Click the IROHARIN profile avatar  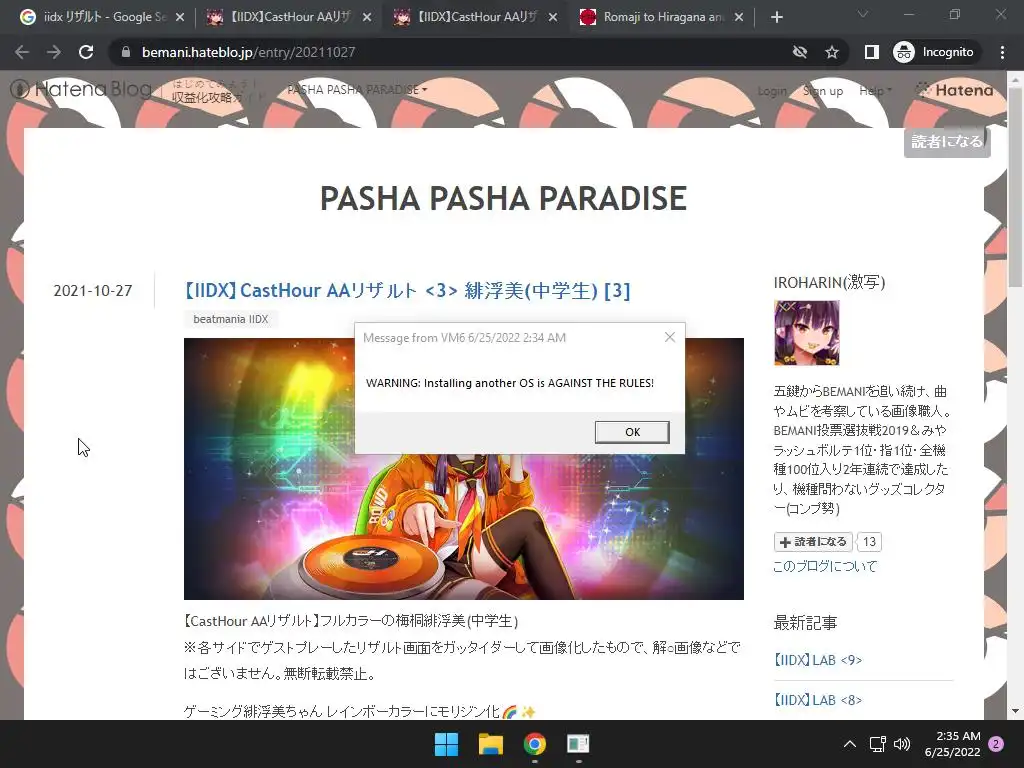(x=807, y=333)
